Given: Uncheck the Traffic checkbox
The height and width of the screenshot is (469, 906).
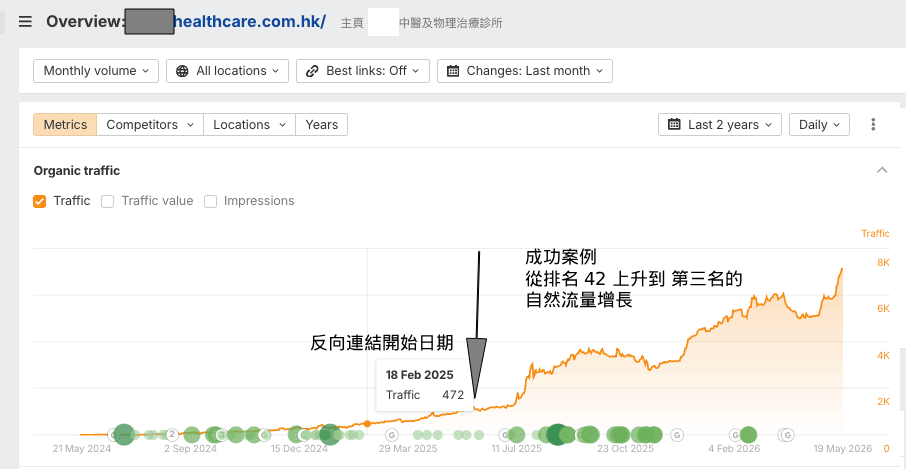Looking at the screenshot, I should pyautogui.click(x=40, y=202).
